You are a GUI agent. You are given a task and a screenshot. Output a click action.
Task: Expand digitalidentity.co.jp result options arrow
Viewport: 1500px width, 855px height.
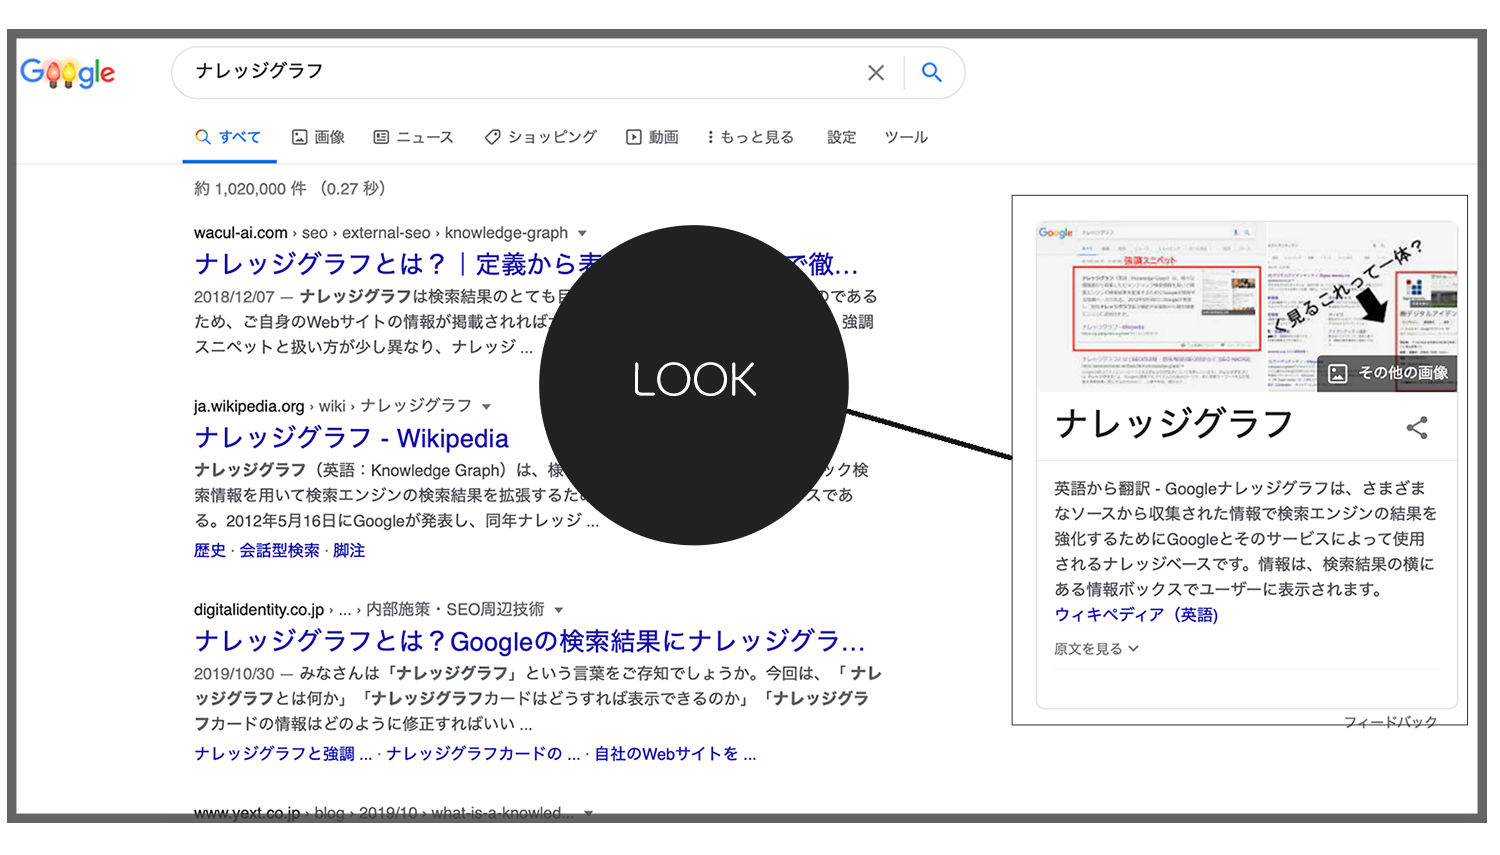(558, 610)
